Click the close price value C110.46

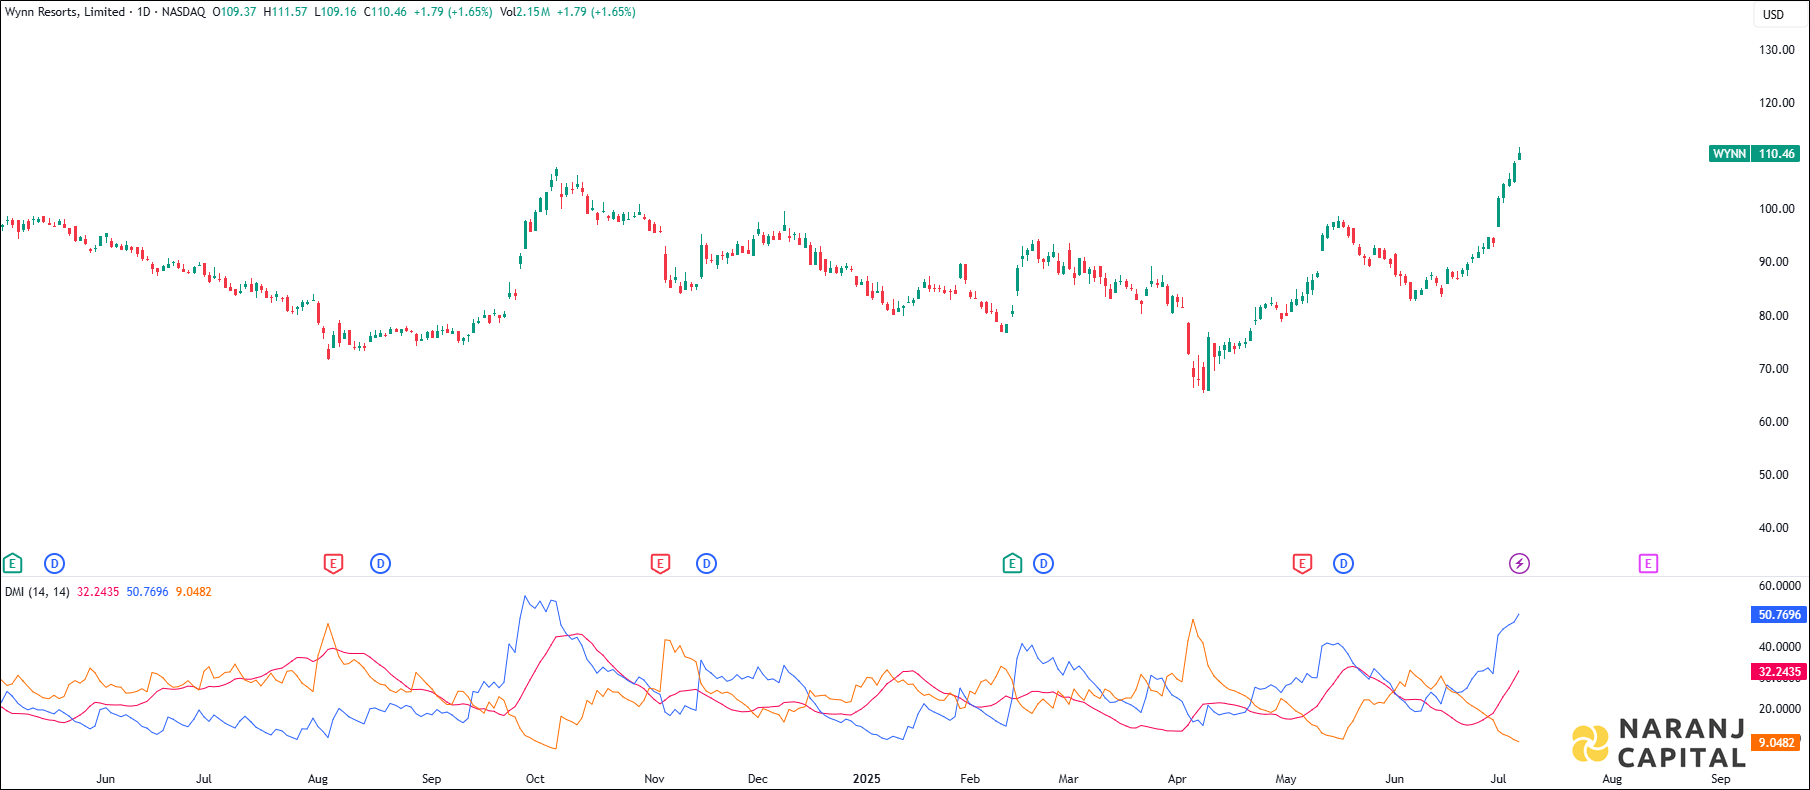(385, 12)
